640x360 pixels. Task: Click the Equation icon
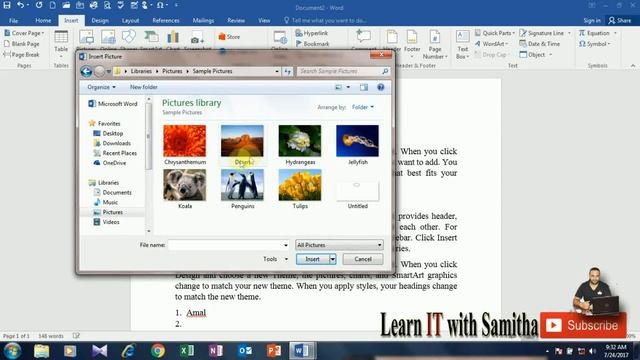tap(582, 33)
